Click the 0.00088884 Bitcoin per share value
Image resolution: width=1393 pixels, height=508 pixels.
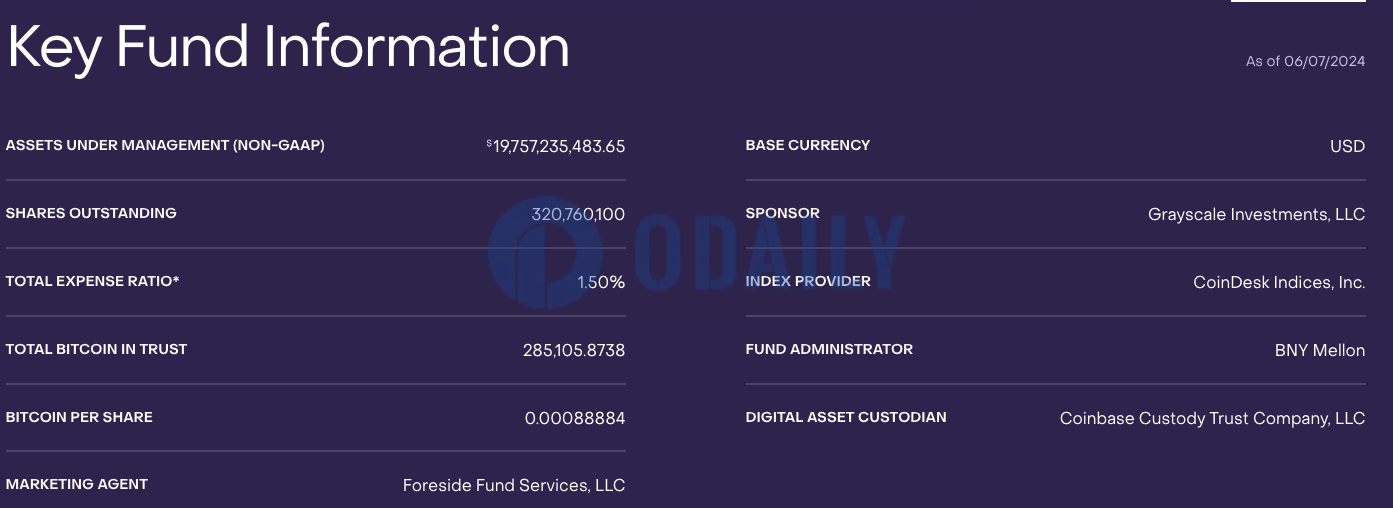pos(575,418)
